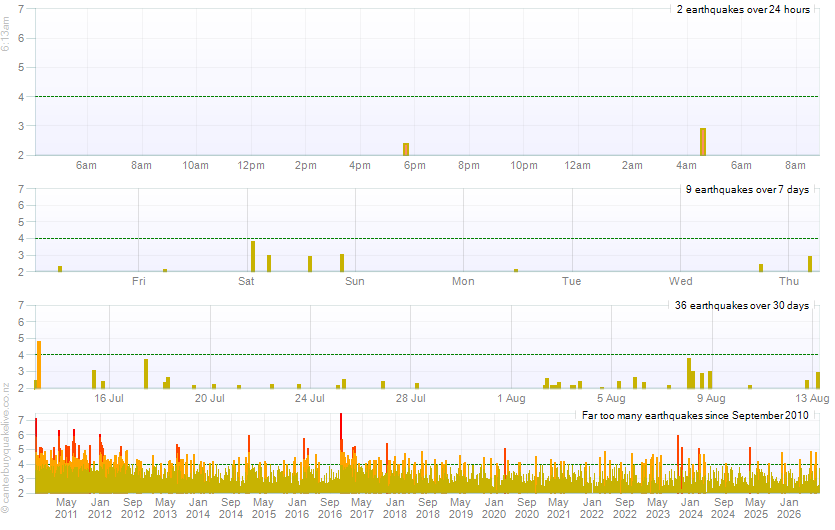The height and width of the screenshot is (530, 835).
Task: Click the small bar before Tue
Action: click(515, 270)
